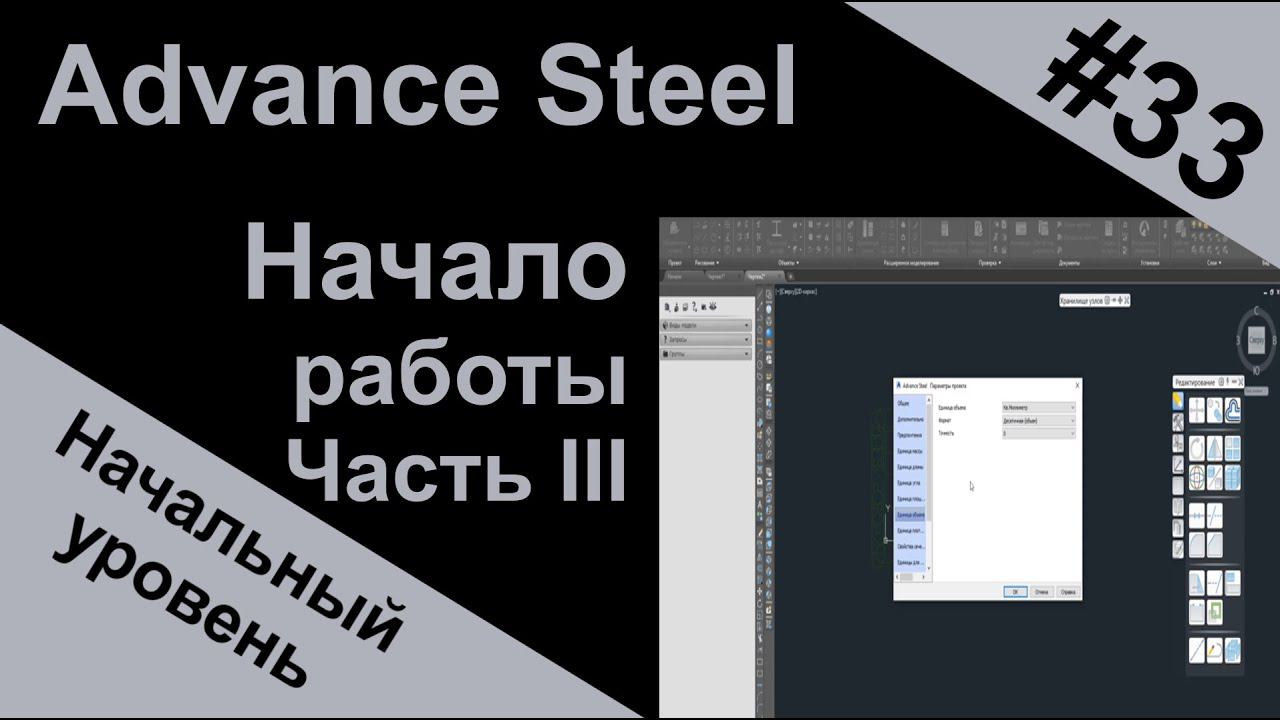Click the globe 3D rotate tool in Редактирование palette
1280x720 pixels.
pos(1195,478)
